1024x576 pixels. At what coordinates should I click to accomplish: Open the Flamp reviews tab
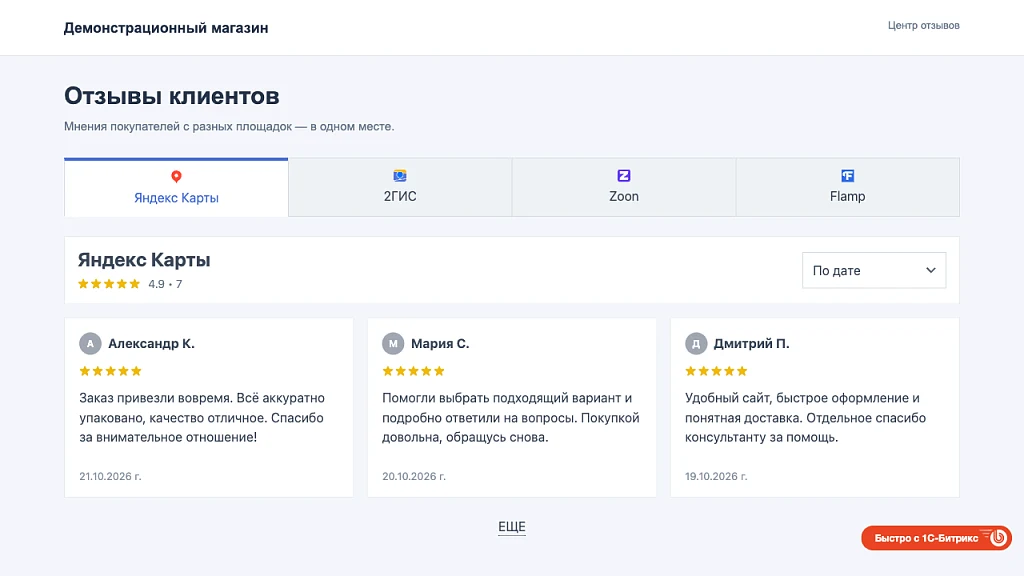point(848,187)
